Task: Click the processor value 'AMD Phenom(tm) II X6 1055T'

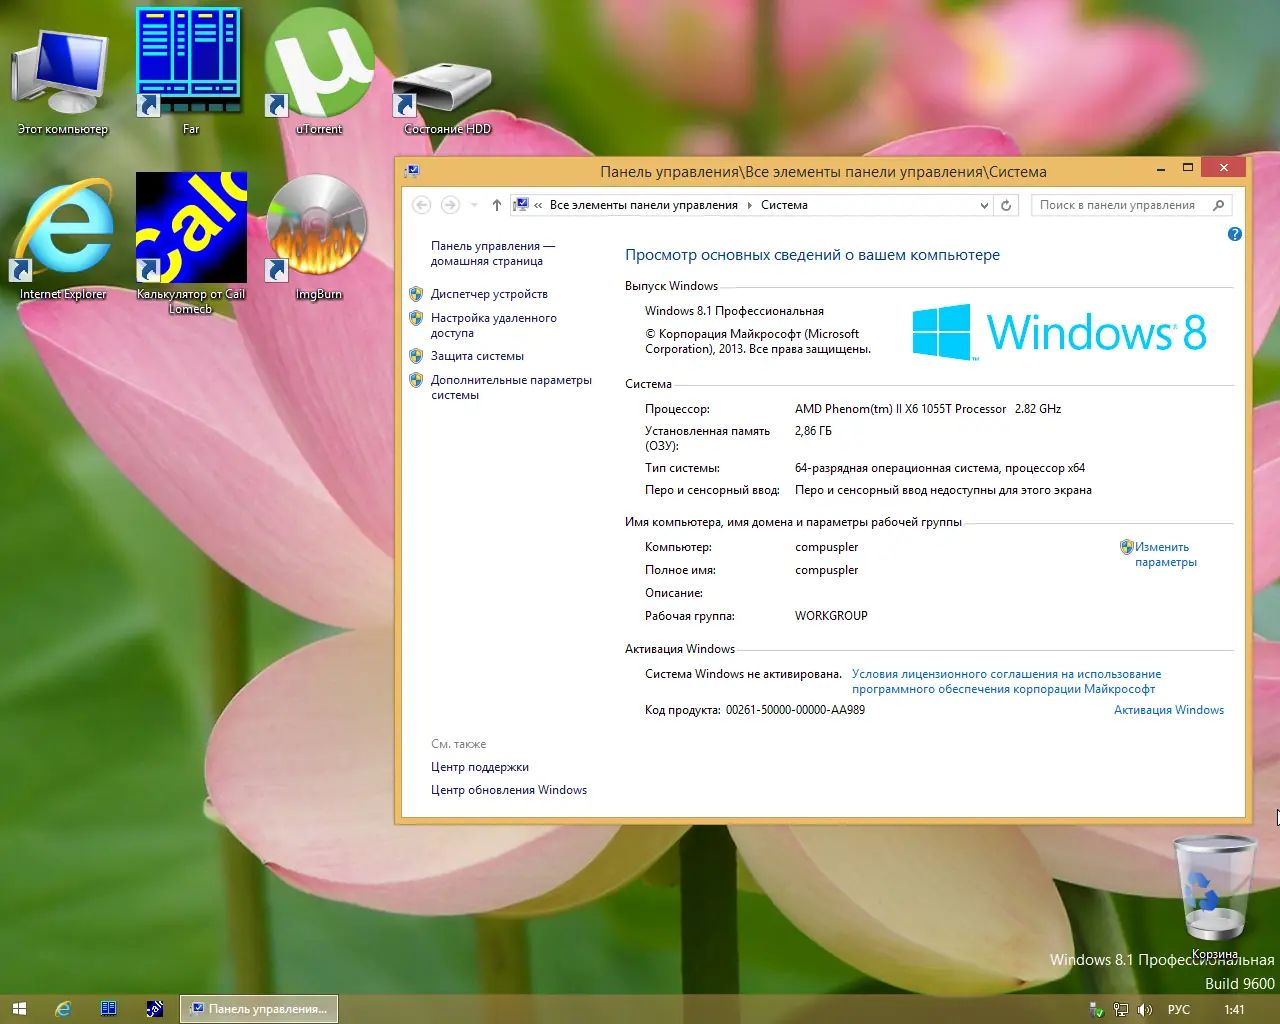Action: point(900,409)
